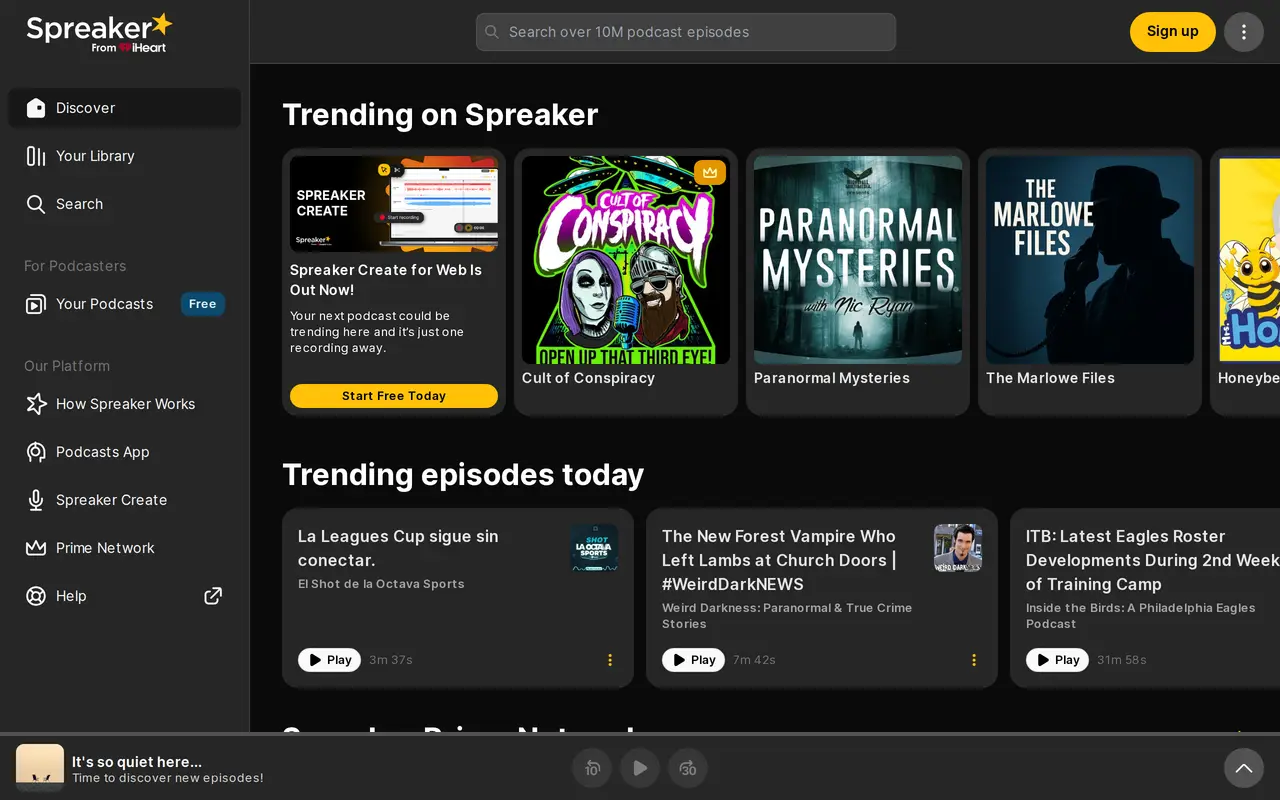This screenshot has width=1280, height=800.
Task: Open the Spreaker Create sidebar link
Action: [x=125, y=500]
